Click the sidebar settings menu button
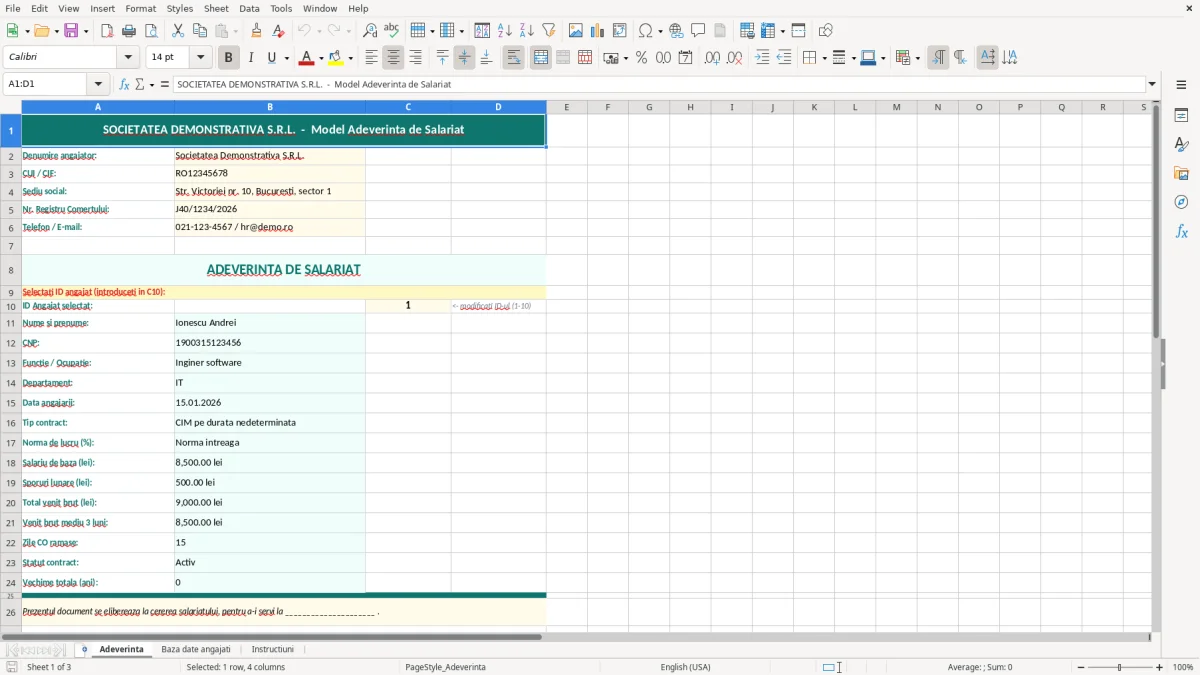The width and height of the screenshot is (1200, 675). point(1181,86)
